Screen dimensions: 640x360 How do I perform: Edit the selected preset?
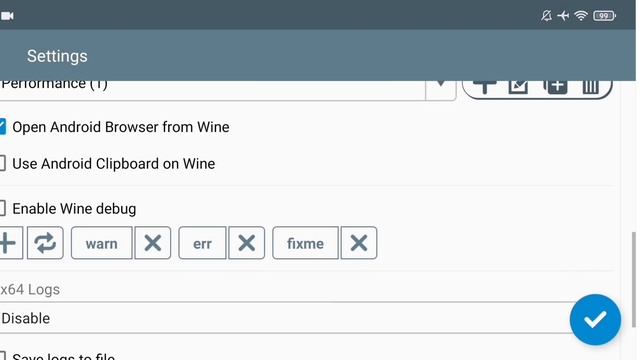(x=518, y=86)
